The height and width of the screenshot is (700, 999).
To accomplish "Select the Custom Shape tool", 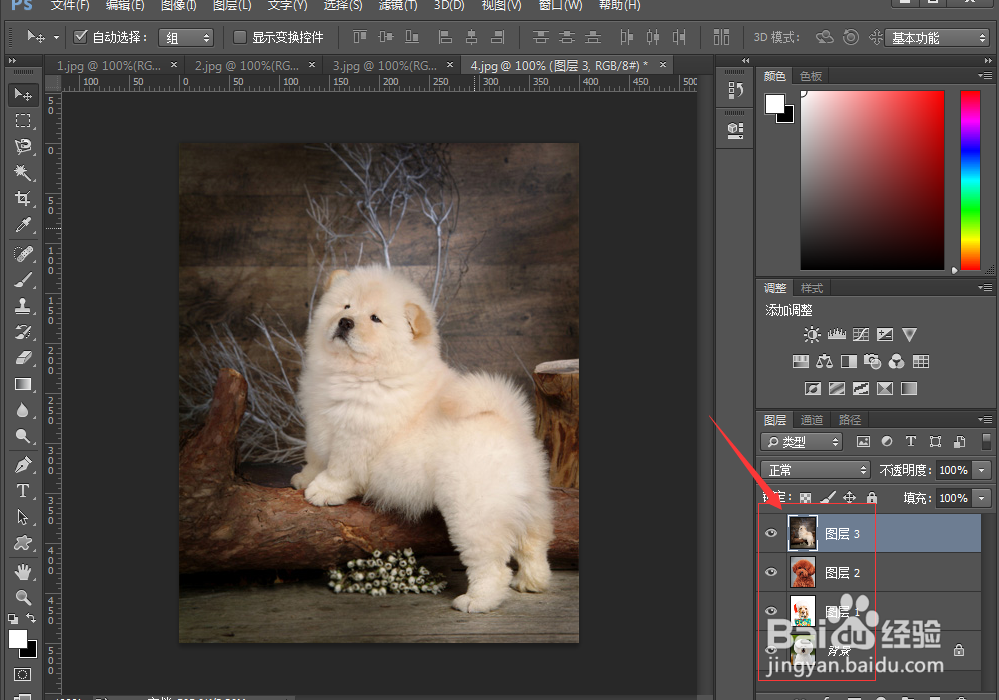I will 23,543.
